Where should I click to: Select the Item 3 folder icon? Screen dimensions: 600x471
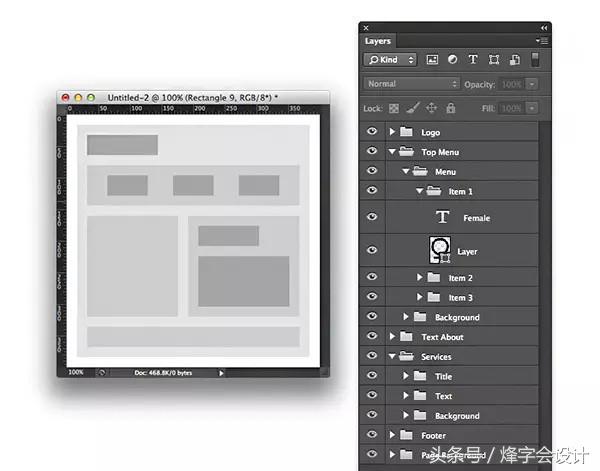(x=434, y=297)
